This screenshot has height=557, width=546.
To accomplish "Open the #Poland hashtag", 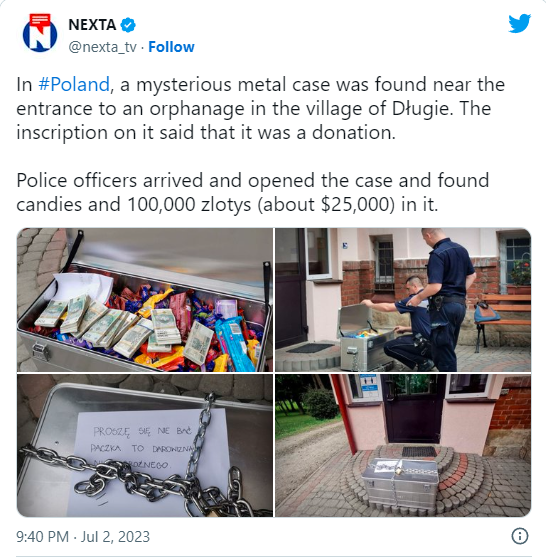I will click(x=74, y=85).
